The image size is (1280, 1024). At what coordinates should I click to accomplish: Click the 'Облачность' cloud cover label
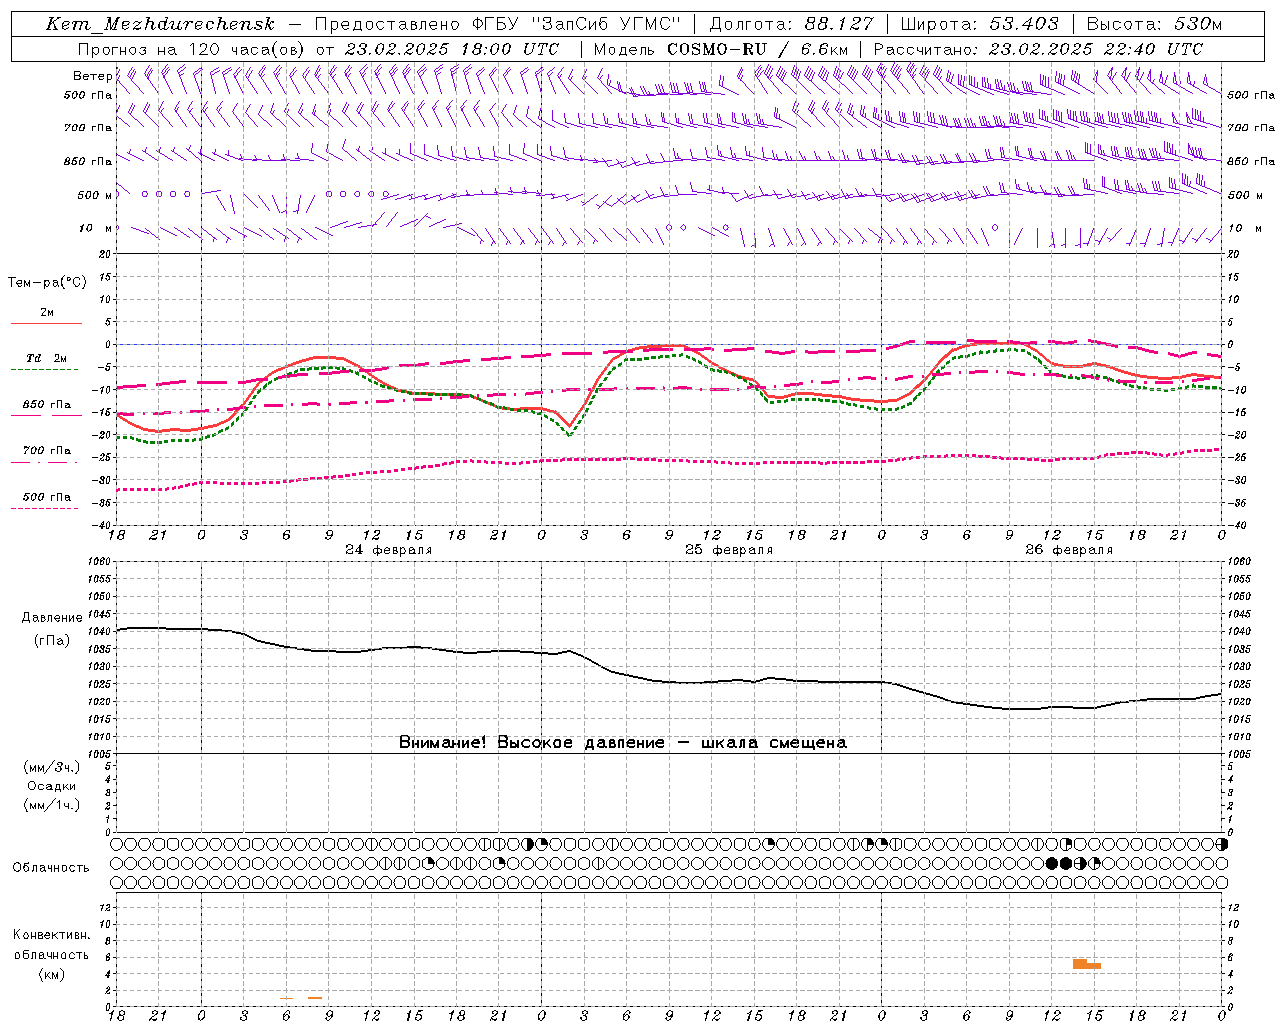[51, 868]
